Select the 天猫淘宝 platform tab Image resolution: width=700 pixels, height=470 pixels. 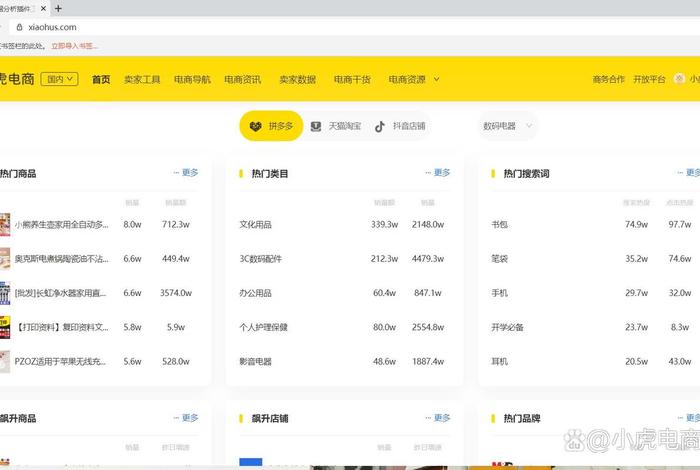tap(336, 126)
